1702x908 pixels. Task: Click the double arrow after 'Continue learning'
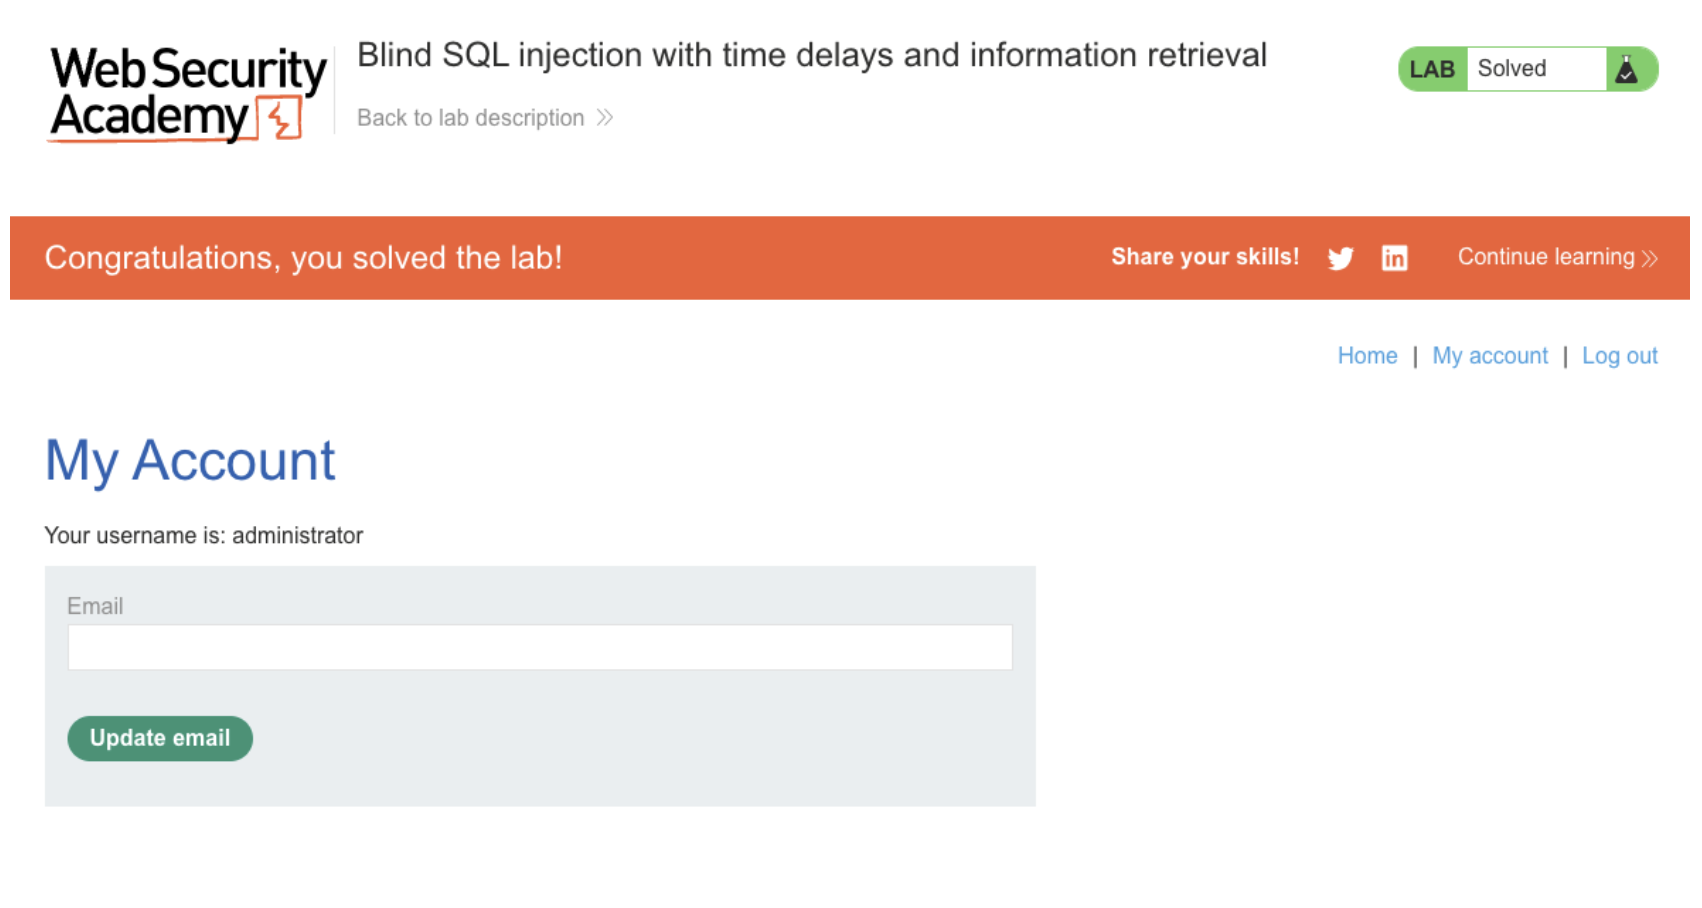pos(1649,259)
